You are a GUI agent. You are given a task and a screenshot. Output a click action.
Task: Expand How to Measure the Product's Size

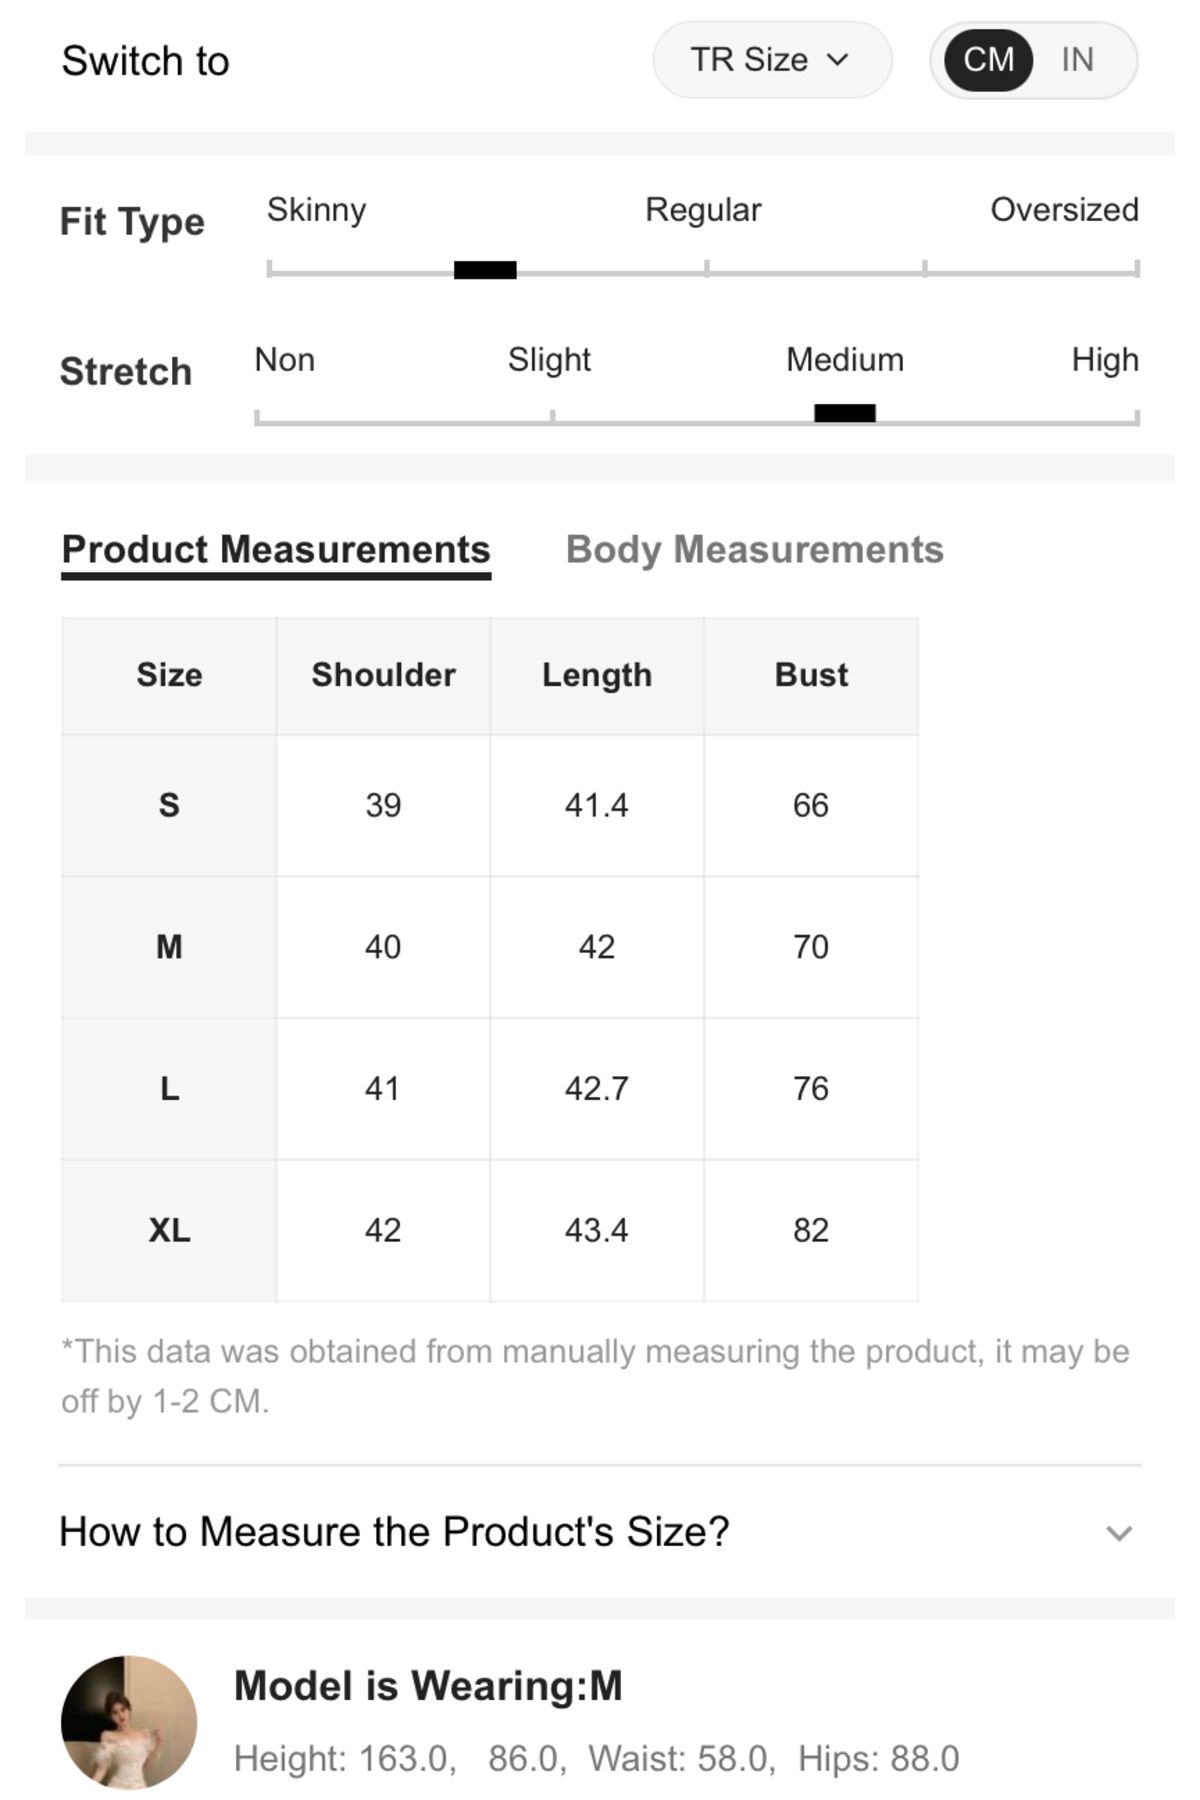pos(599,1531)
